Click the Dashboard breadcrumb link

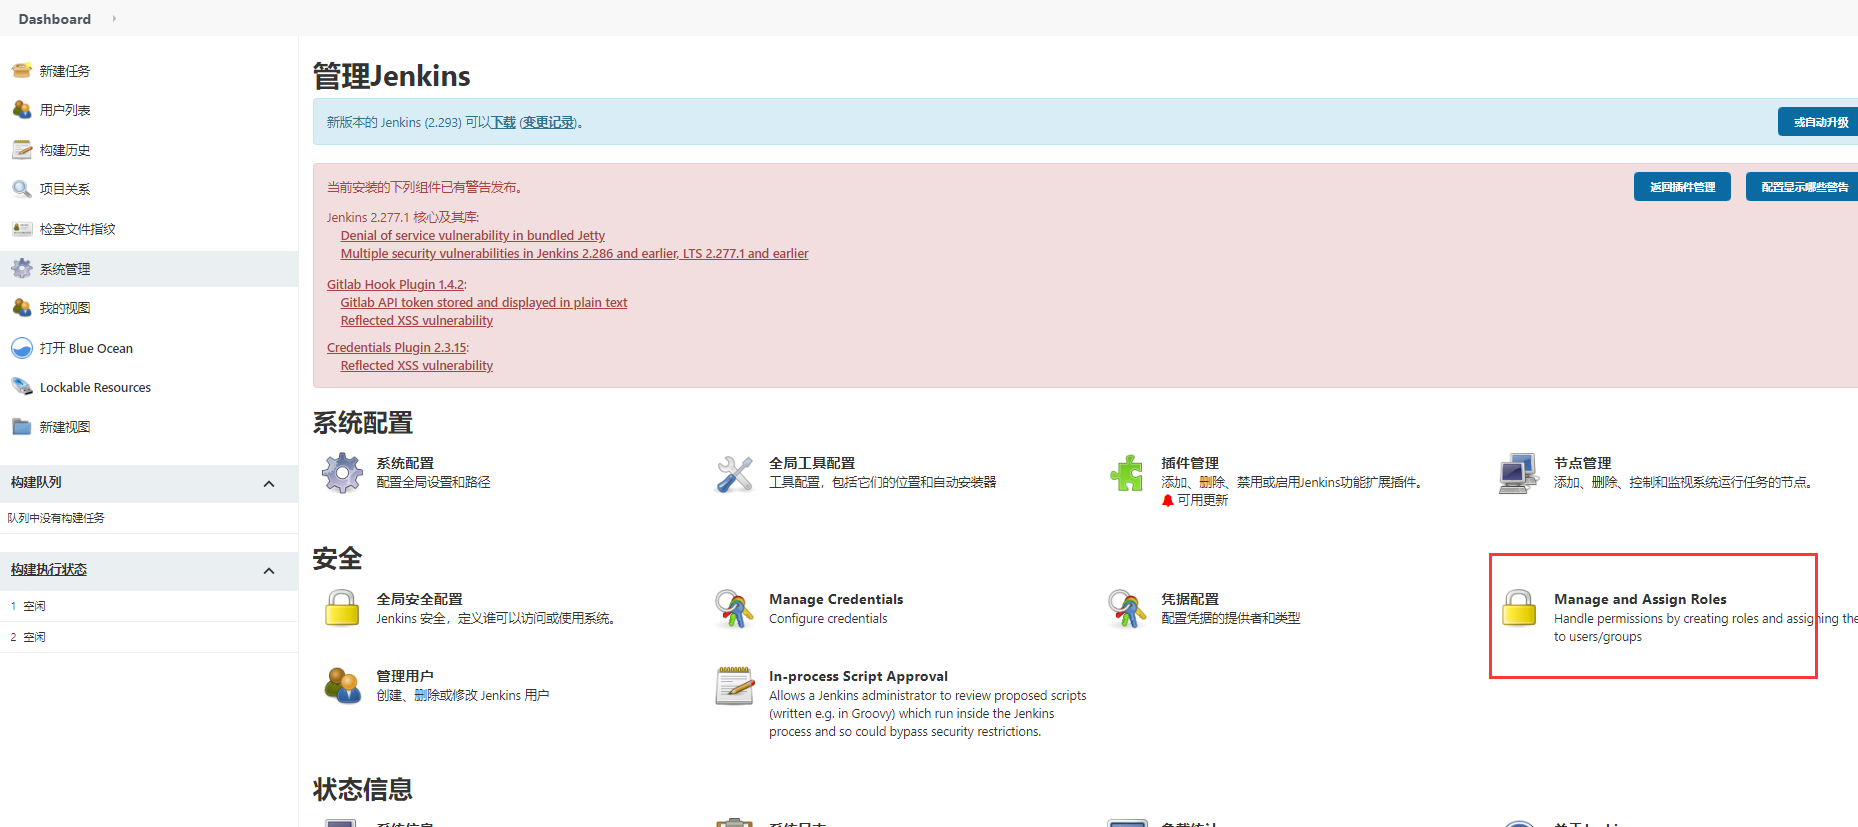pyautogui.click(x=54, y=19)
